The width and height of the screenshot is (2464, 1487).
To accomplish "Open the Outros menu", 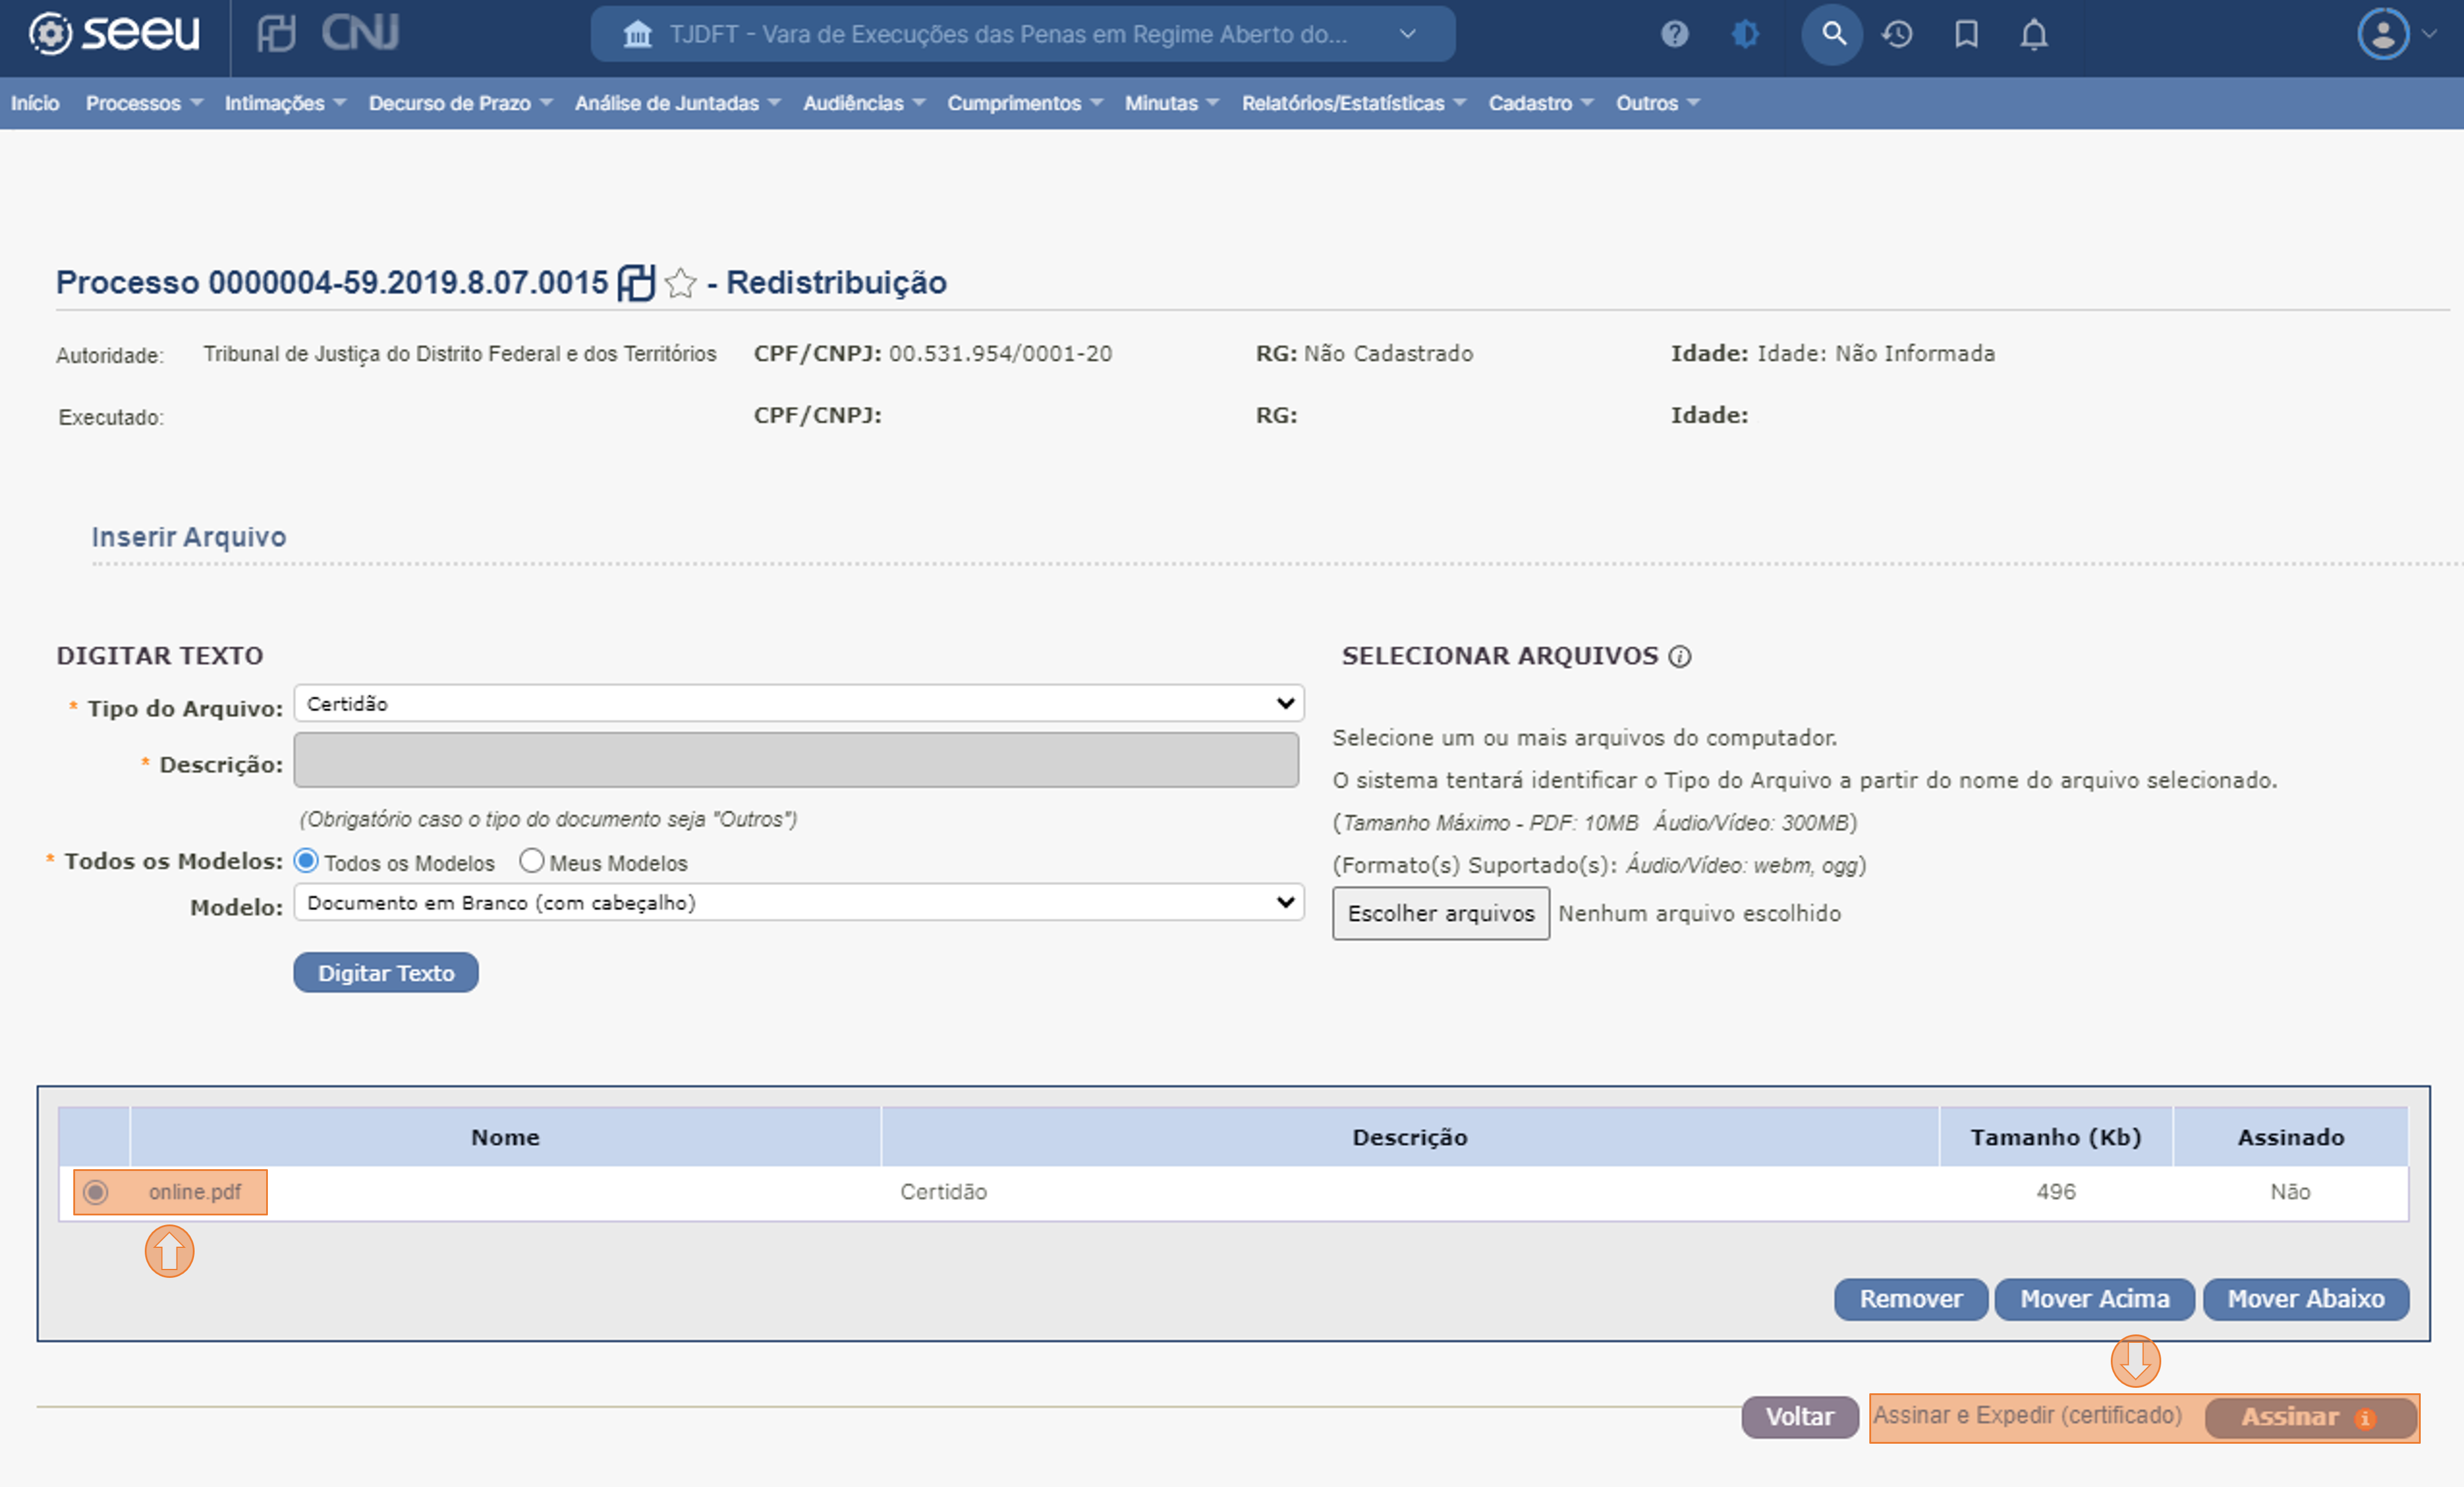I will tap(1657, 103).
